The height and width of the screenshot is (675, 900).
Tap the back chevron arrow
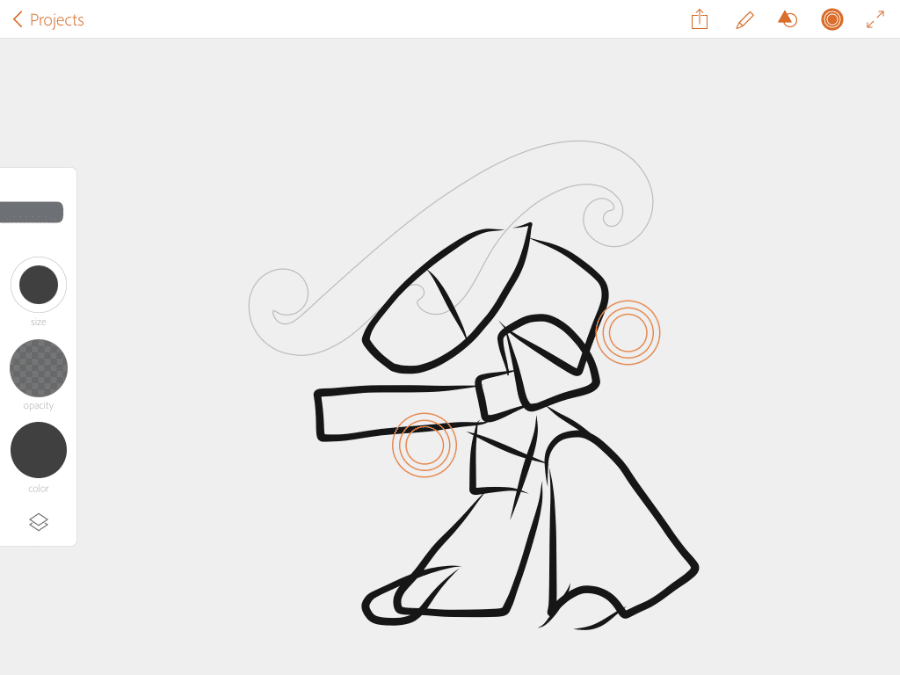click(18, 20)
